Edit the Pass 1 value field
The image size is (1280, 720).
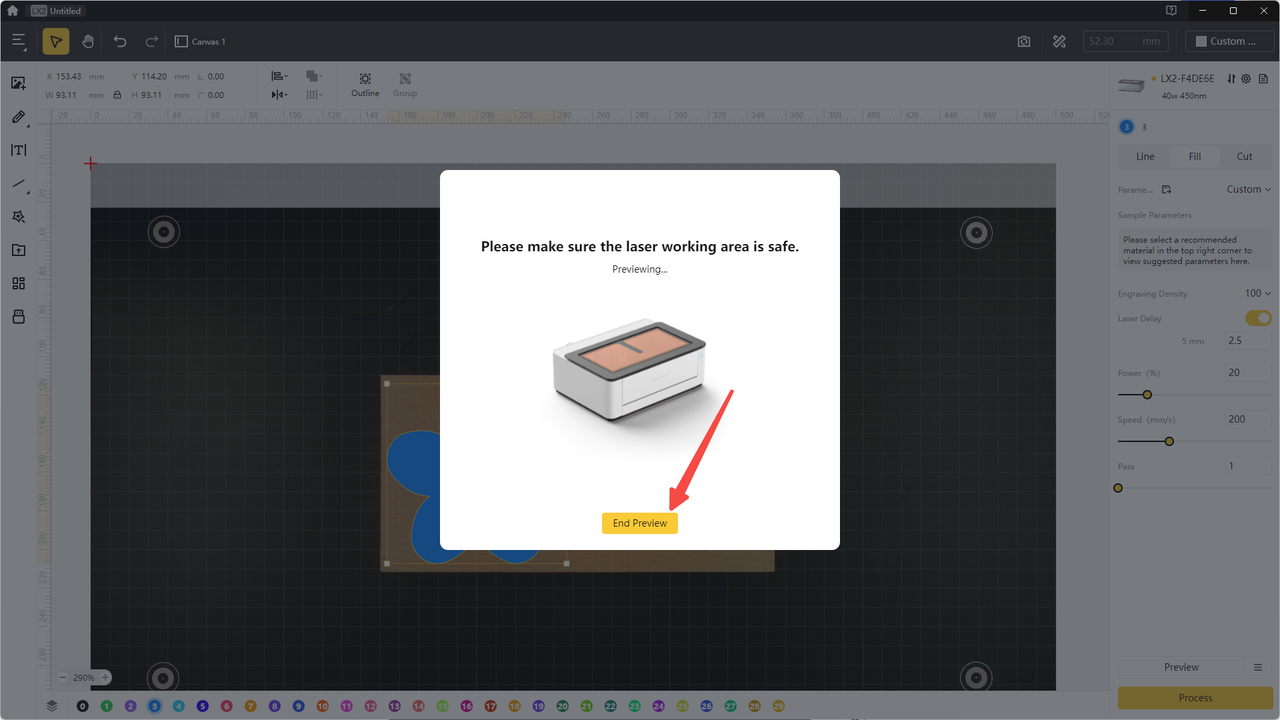pos(1248,466)
